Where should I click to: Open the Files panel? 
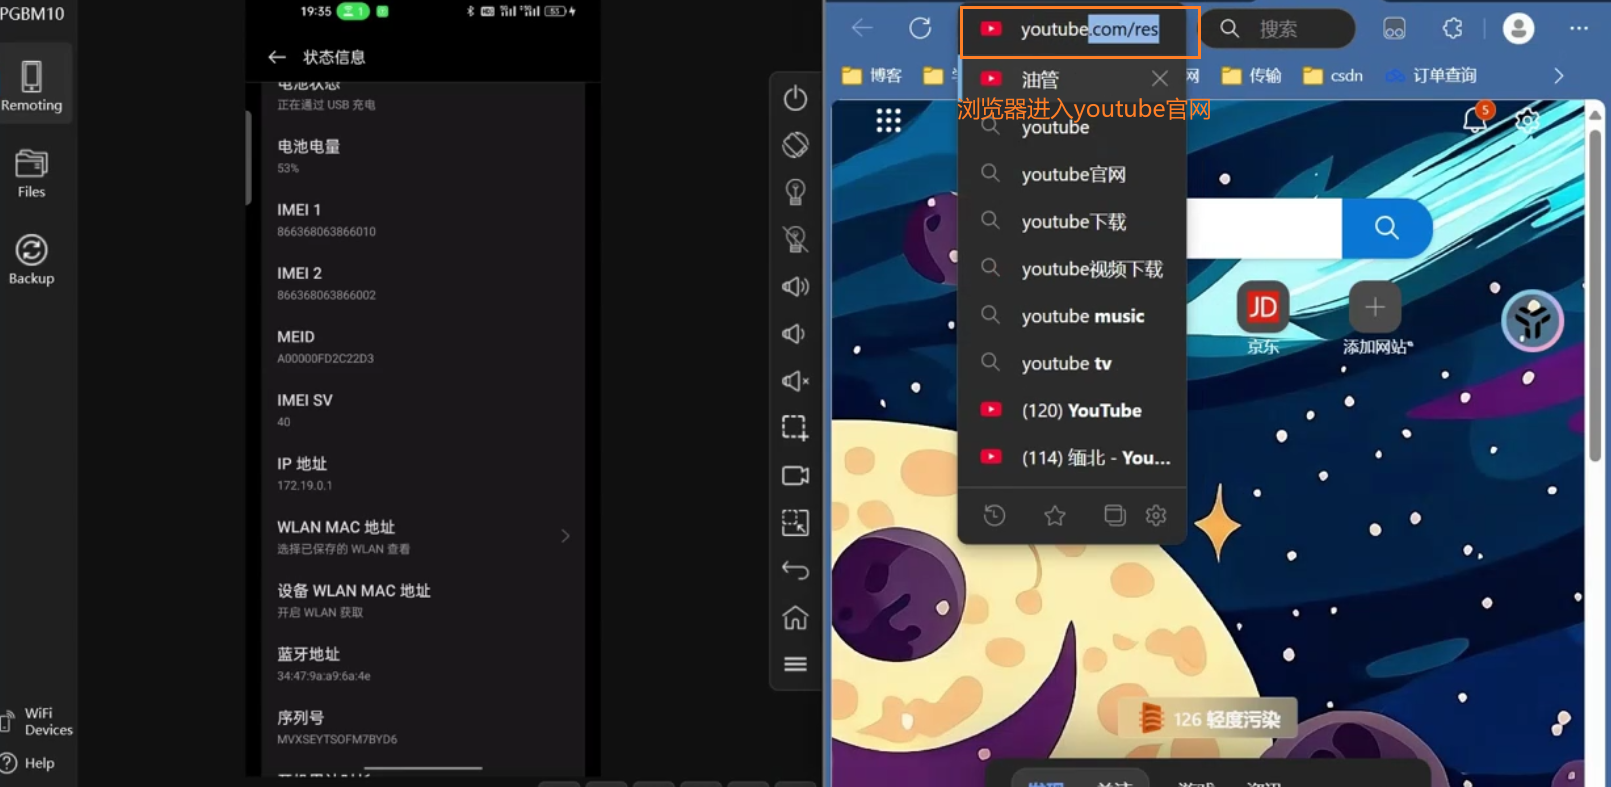(x=31, y=172)
